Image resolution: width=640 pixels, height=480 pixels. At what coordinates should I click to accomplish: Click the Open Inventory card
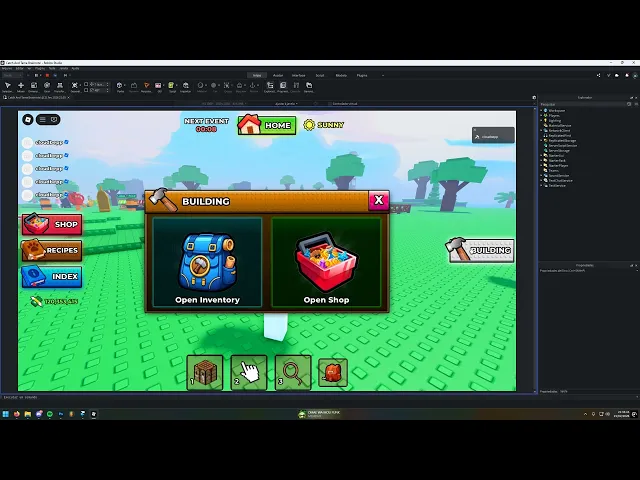tap(207, 262)
